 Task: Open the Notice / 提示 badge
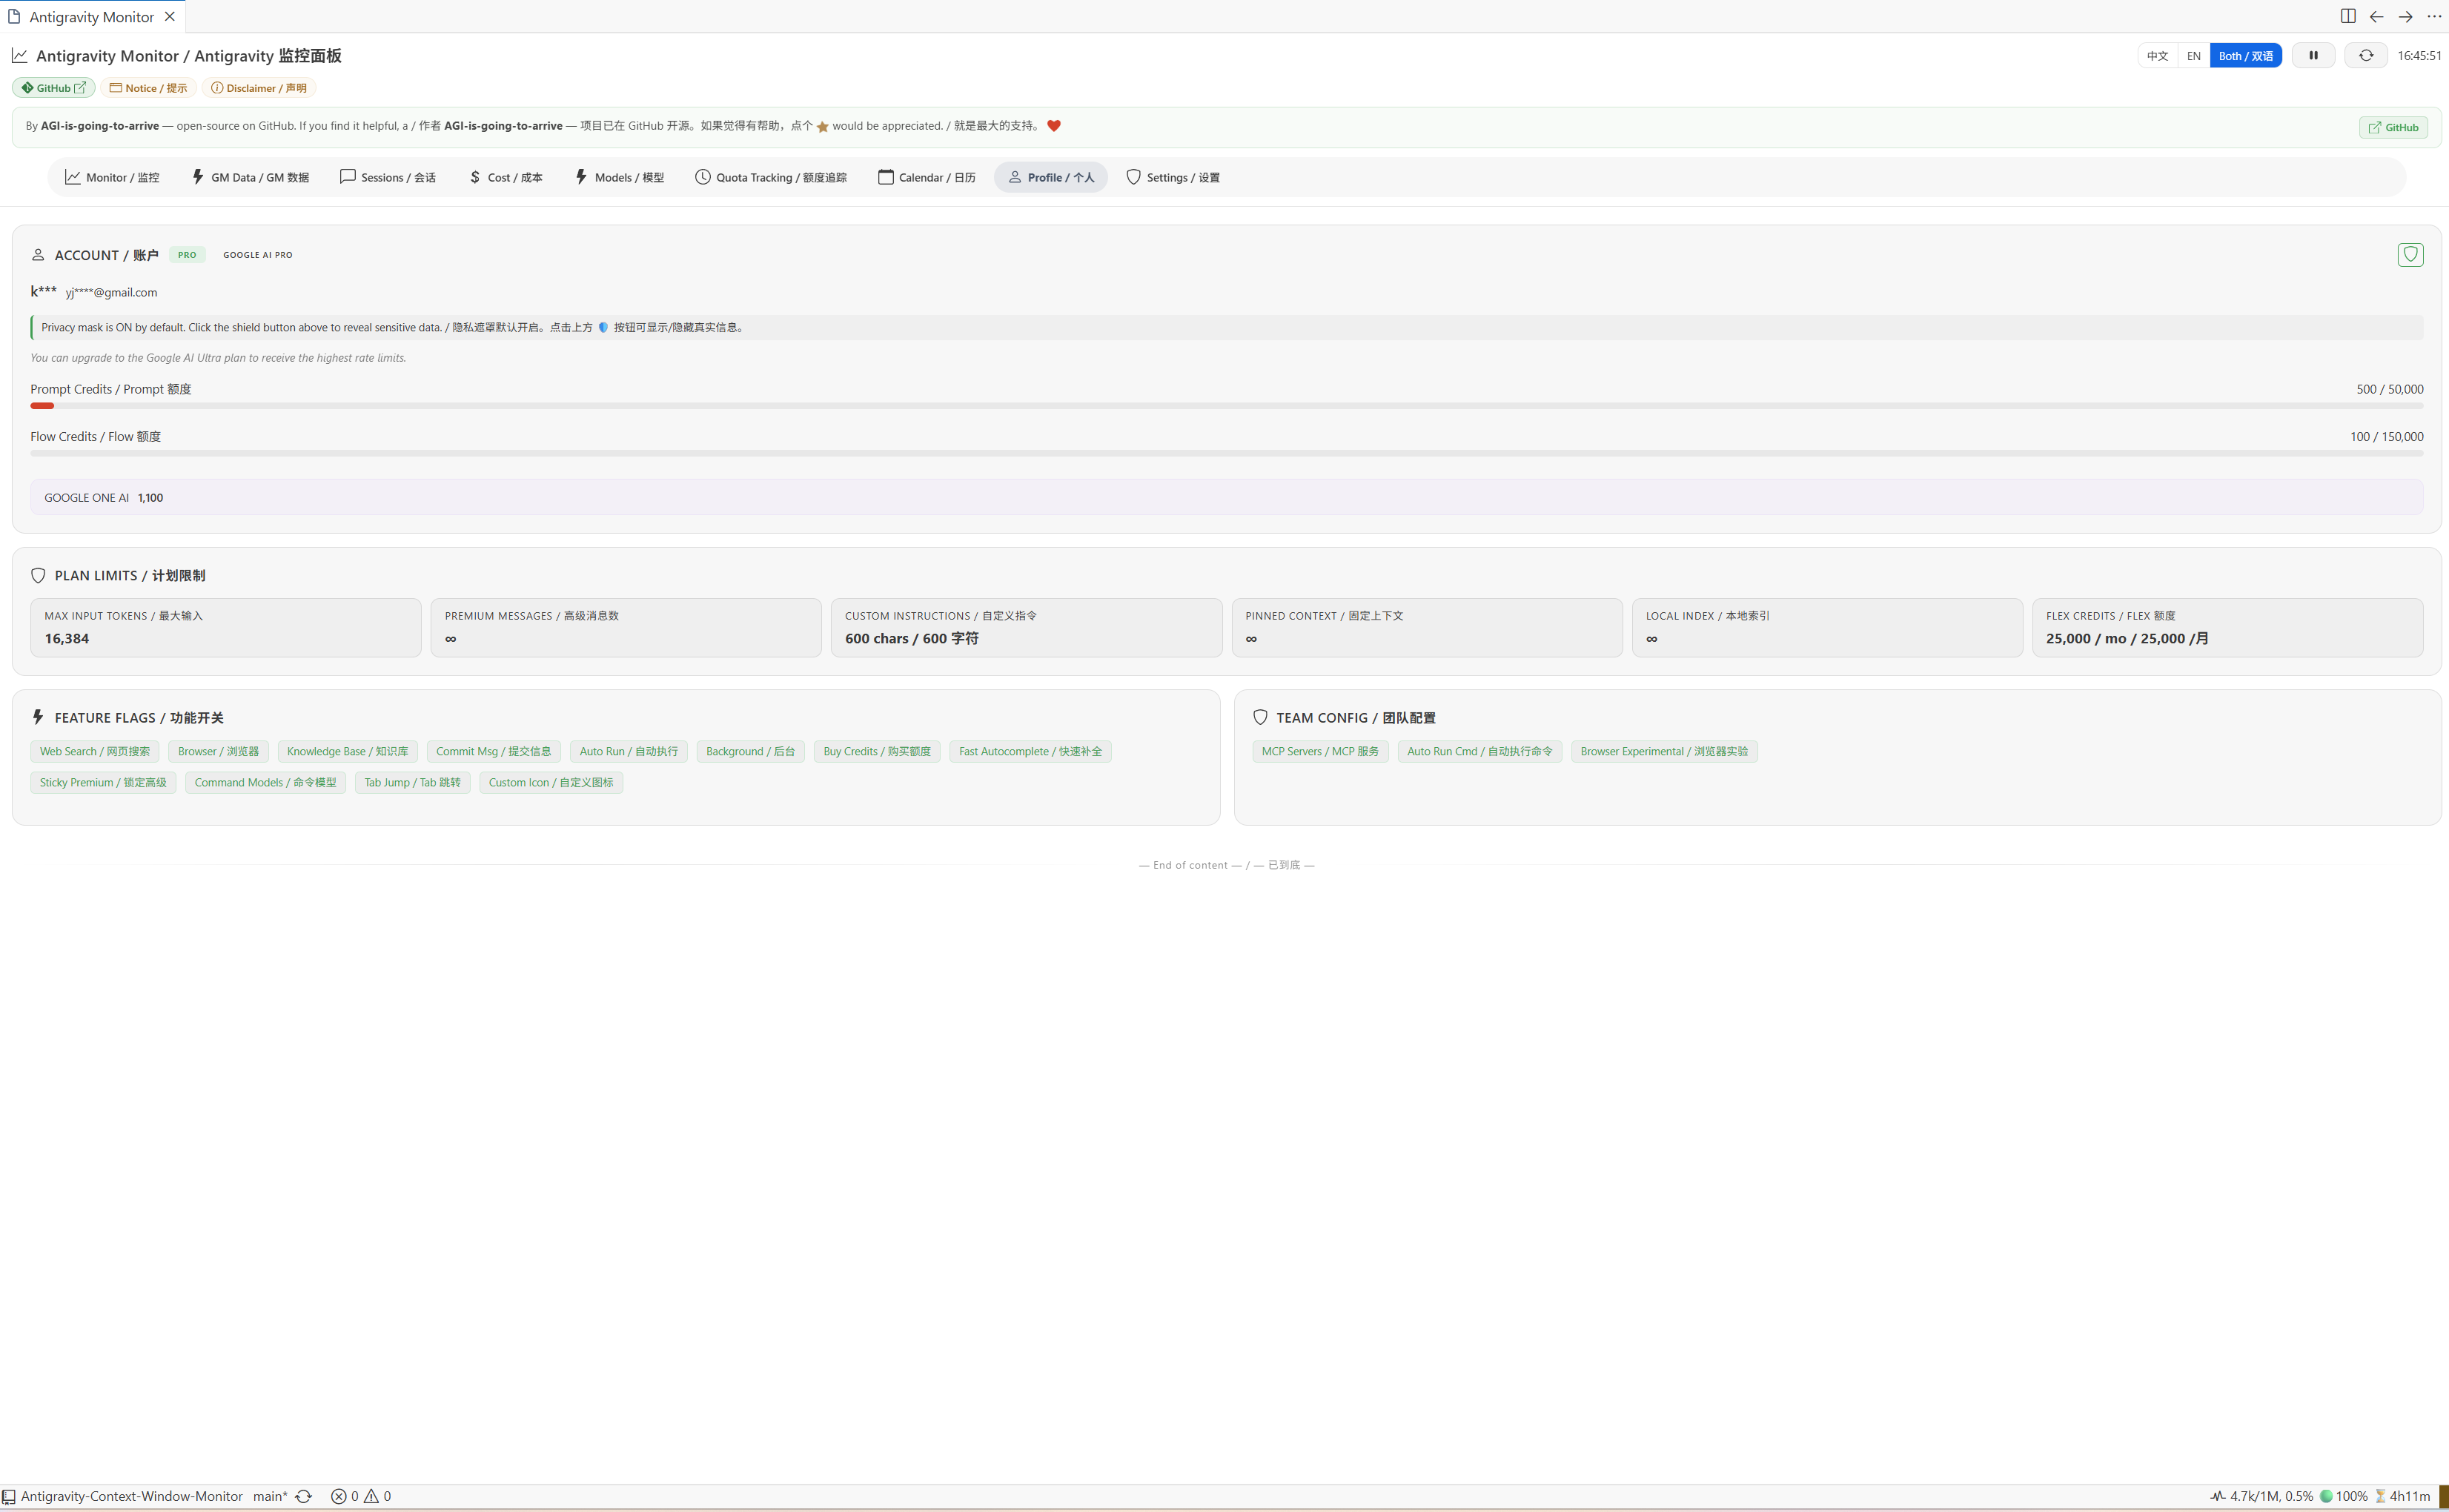pos(148,88)
